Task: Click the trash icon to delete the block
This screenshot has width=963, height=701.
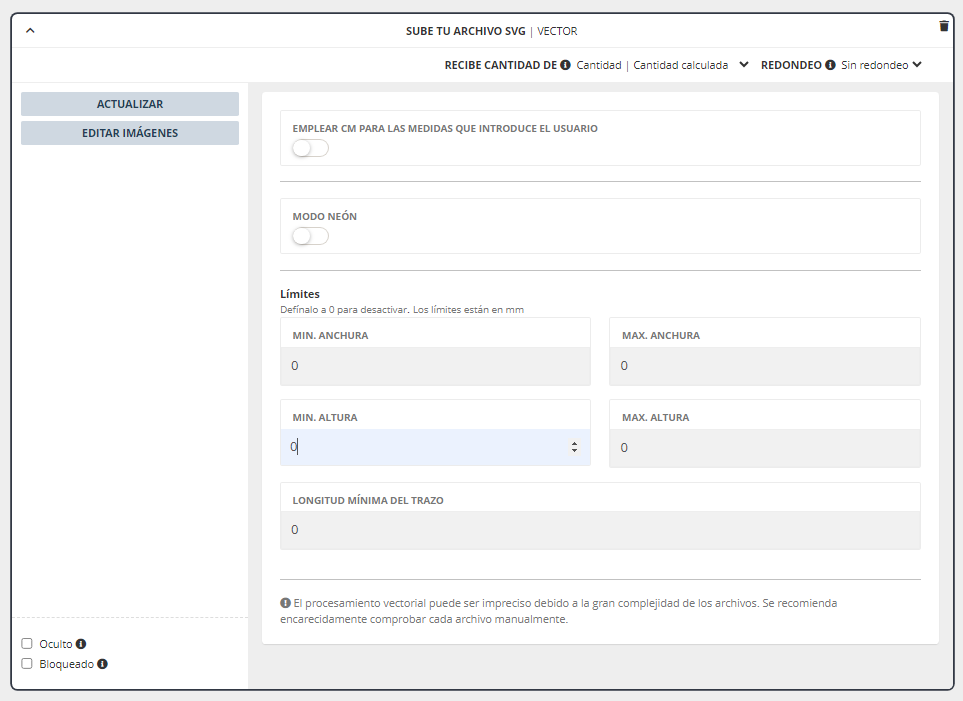Action: click(x=944, y=27)
